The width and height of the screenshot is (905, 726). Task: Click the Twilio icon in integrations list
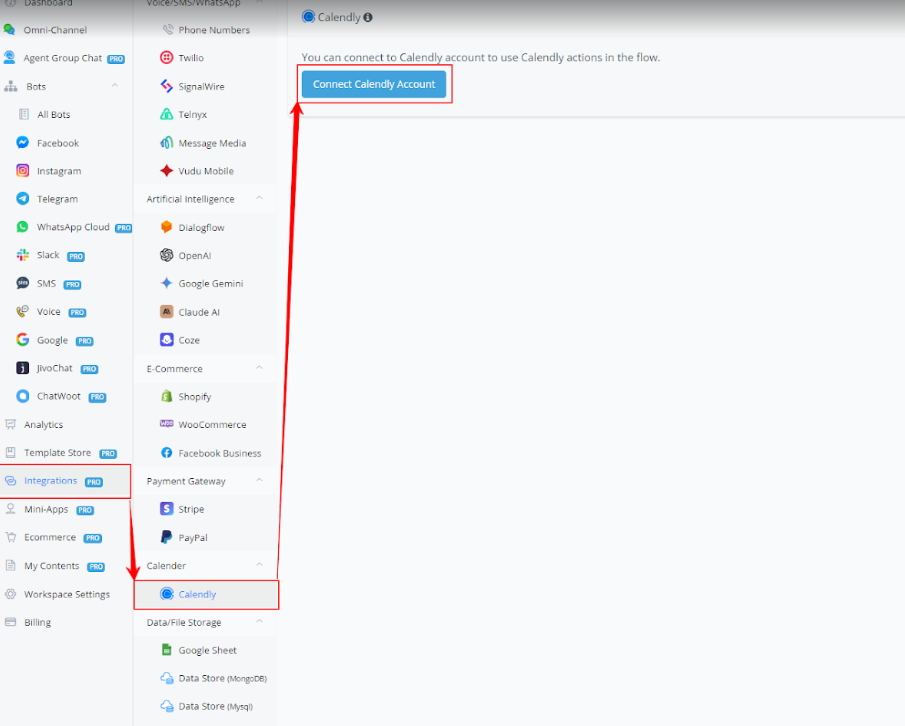coord(167,58)
